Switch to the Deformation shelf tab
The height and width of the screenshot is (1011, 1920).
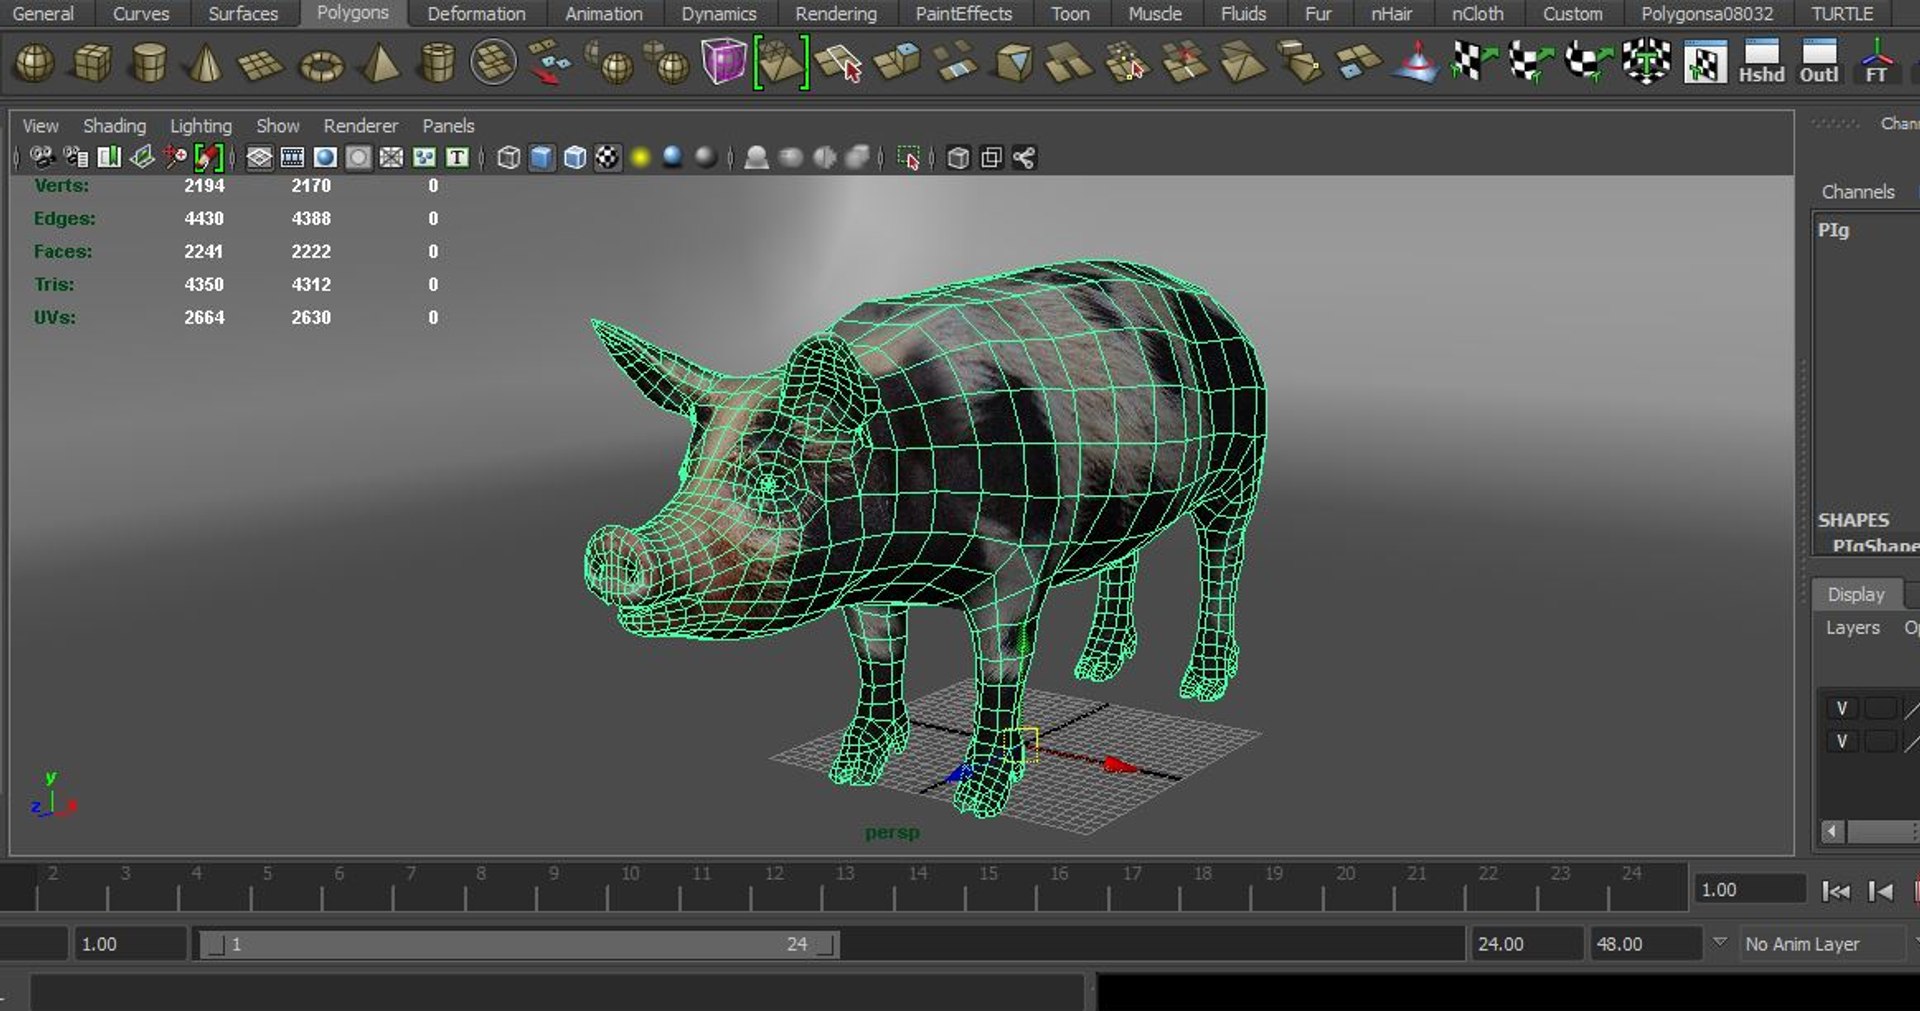coord(476,14)
